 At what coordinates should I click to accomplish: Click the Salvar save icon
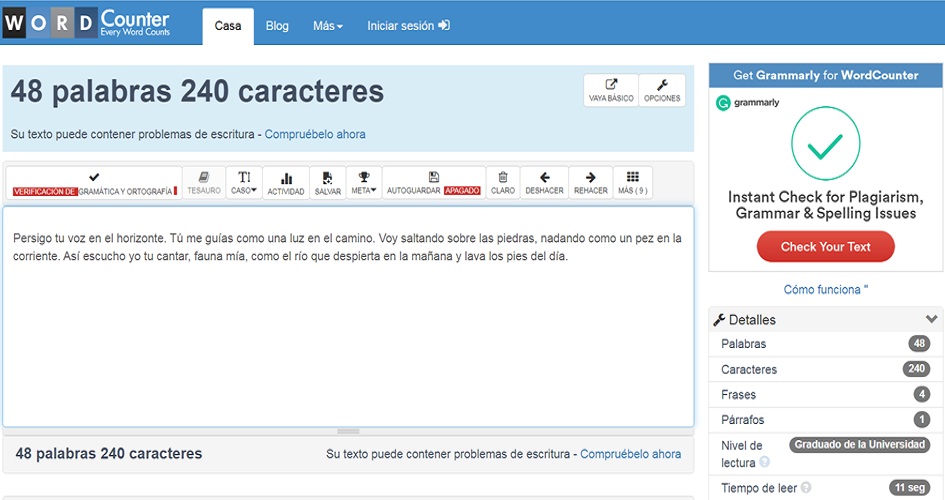pos(328,182)
